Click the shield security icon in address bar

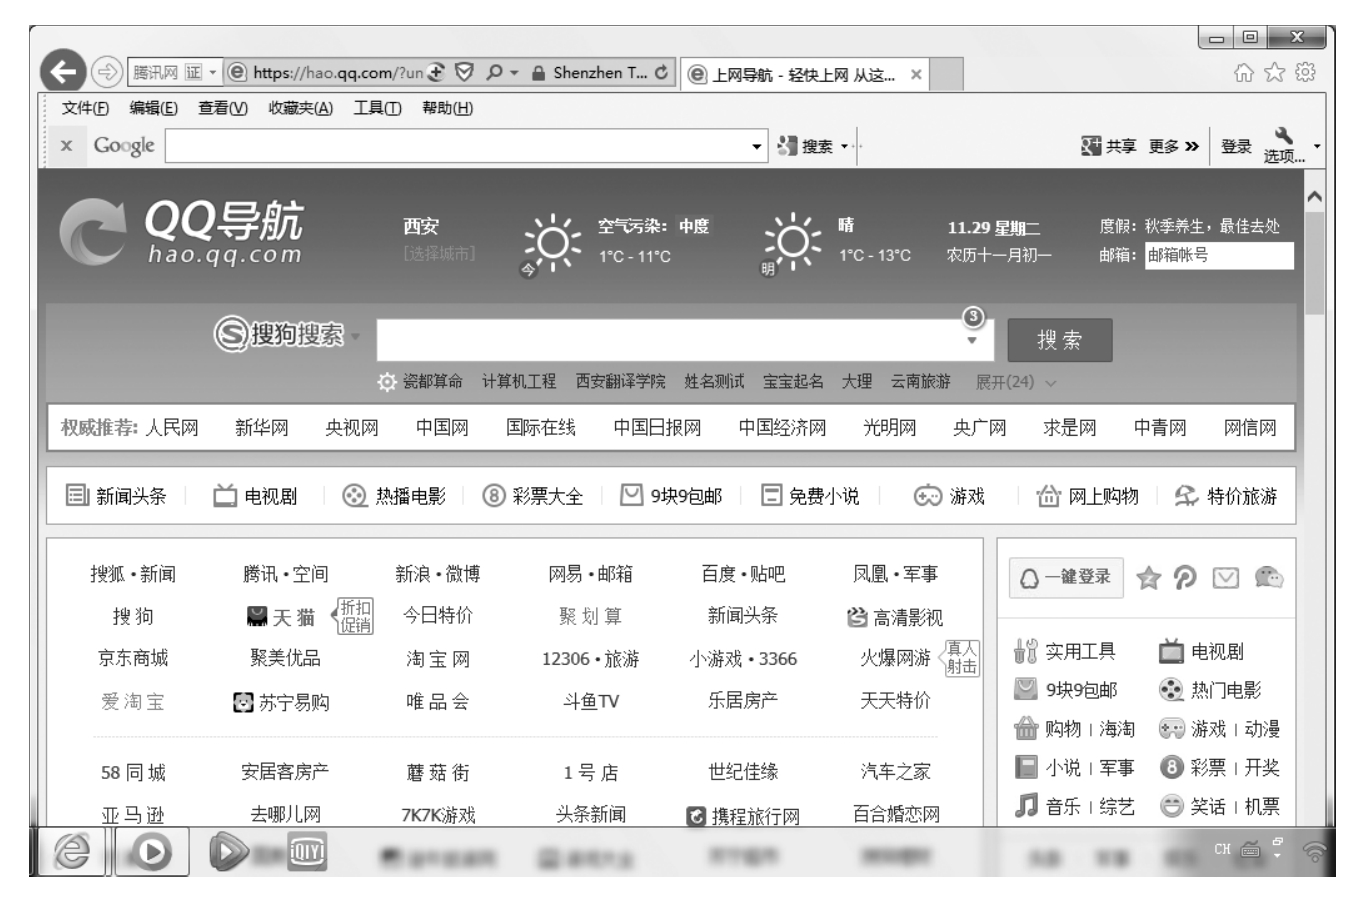pyautogui.click(x=463, y=72)
